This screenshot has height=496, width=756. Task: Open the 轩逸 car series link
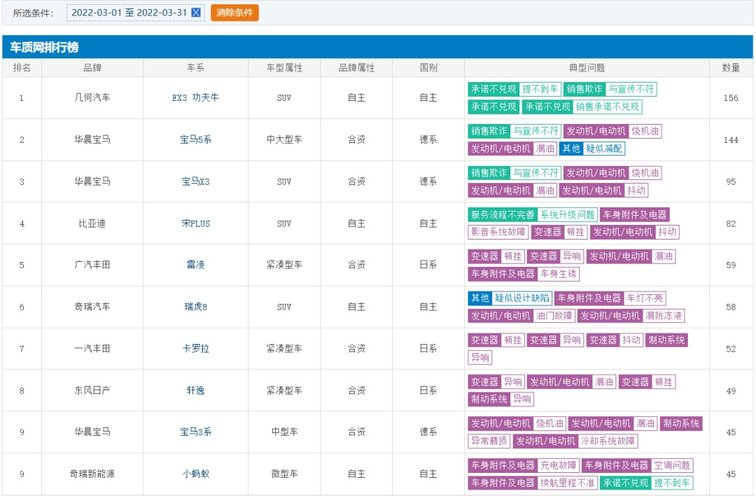click(195, 390)
